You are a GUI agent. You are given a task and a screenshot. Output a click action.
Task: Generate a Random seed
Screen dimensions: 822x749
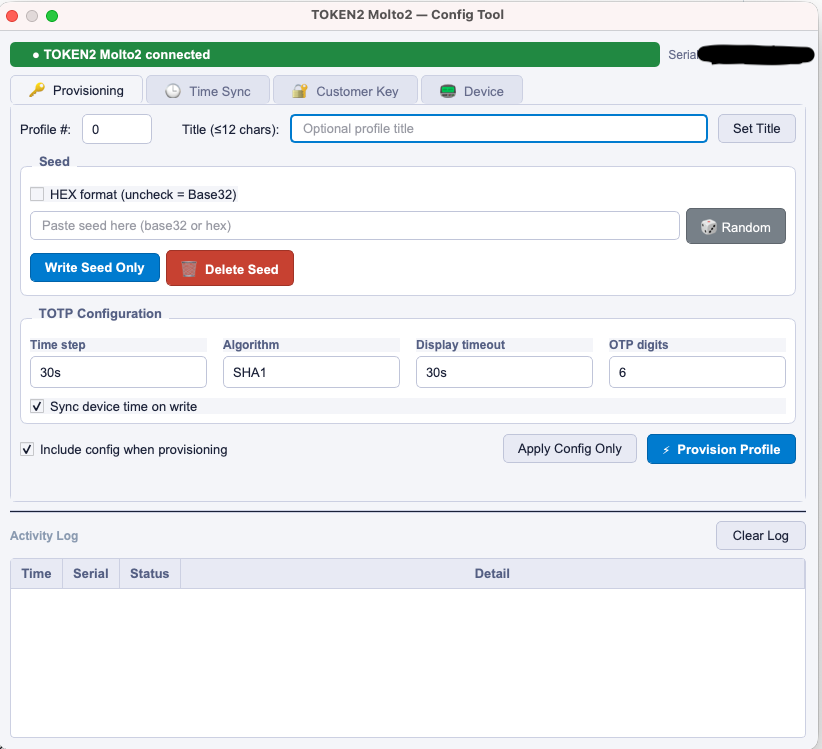pos(736,226)
